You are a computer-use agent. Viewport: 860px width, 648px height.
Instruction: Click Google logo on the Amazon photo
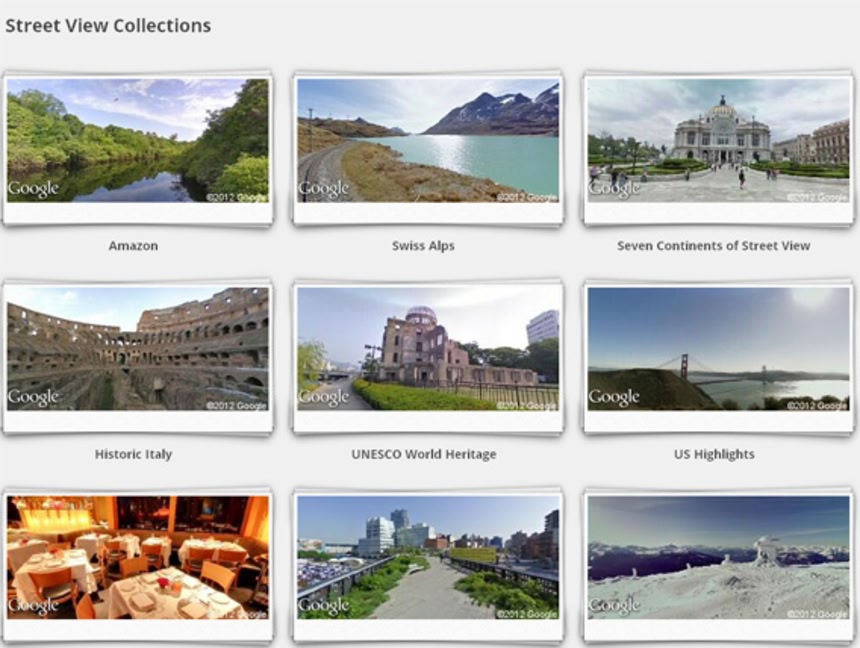click(x=33, y=189)
